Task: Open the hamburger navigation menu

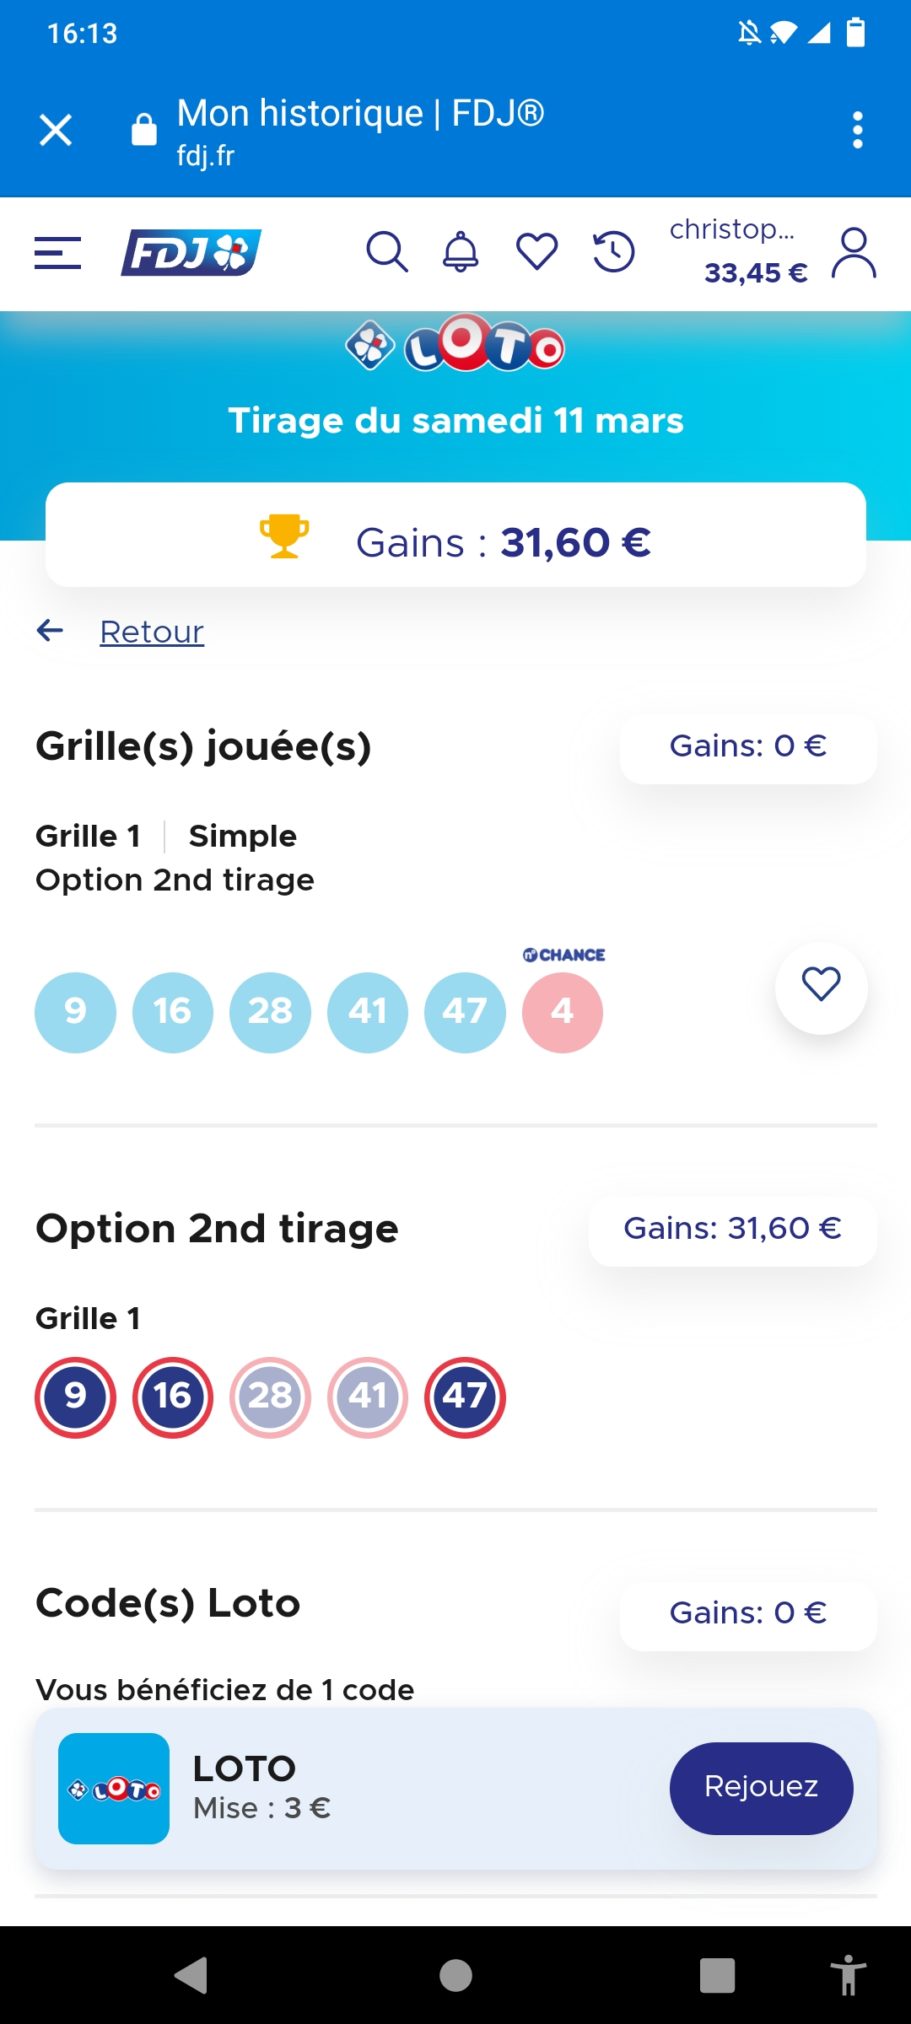Action: (57, 253)
